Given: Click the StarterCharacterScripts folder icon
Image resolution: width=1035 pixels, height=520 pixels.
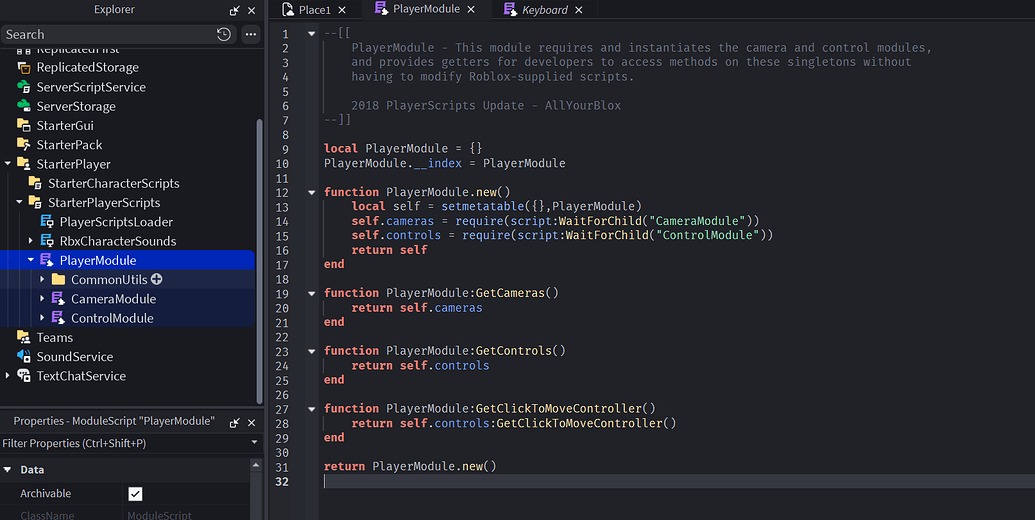Looking at the screenshot, I should coord(36,183).
